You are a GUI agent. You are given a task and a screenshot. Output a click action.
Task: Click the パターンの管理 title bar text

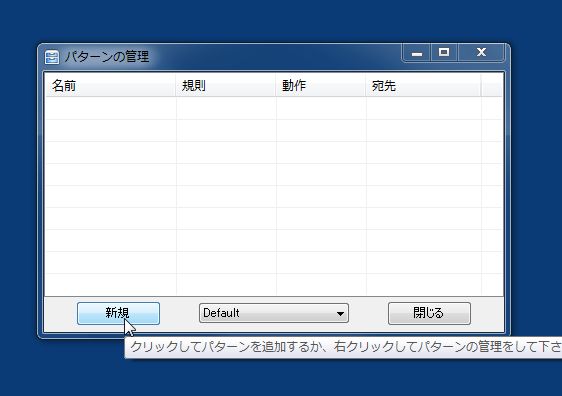tap(107, 57)
